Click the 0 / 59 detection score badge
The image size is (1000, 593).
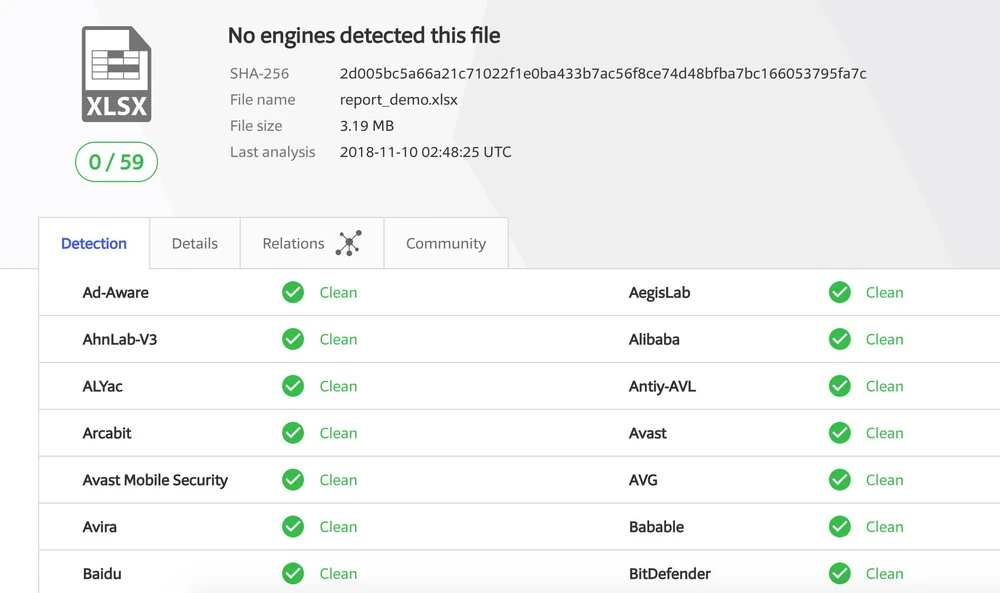[x=116, y=162]
